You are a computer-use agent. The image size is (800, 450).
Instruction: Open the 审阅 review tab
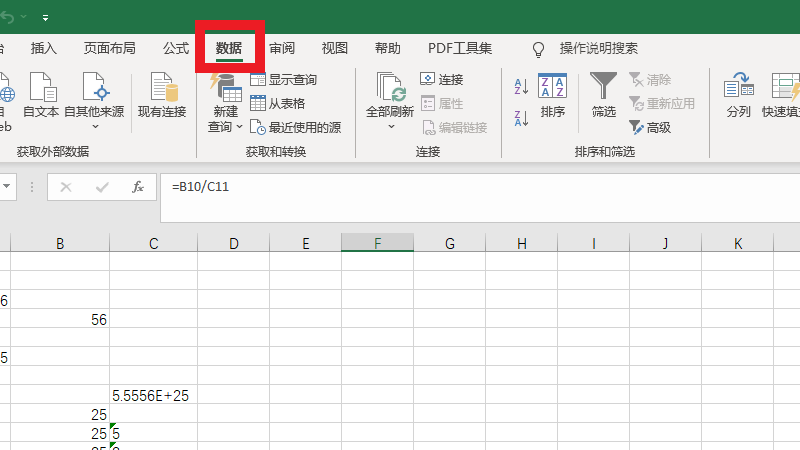click(x=282, y=48)
